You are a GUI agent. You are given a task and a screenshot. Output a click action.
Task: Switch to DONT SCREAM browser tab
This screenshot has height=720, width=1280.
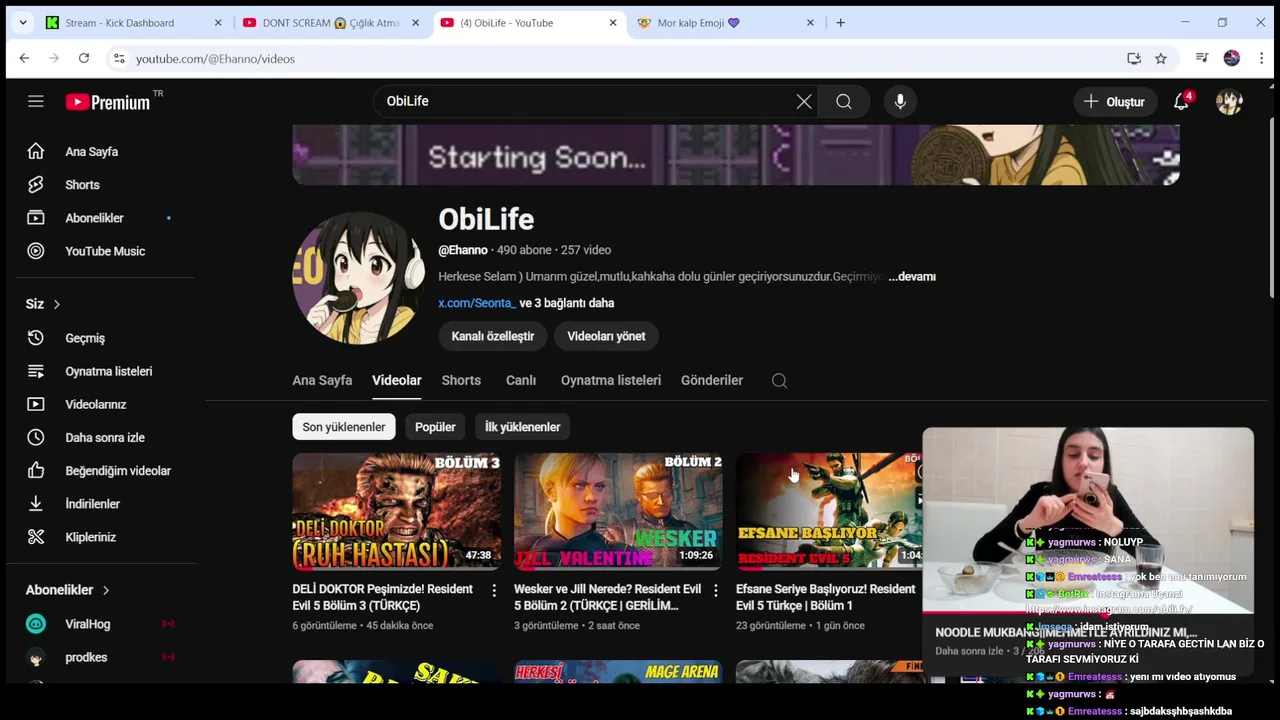[331, 23]
